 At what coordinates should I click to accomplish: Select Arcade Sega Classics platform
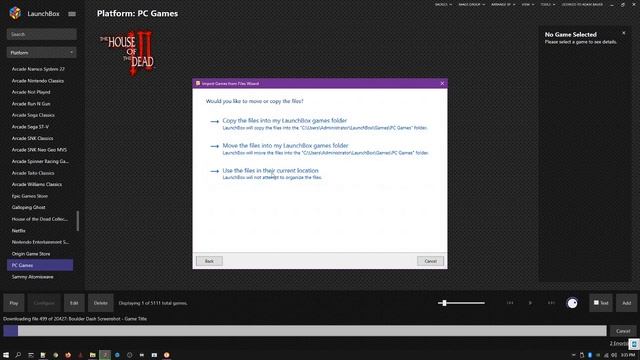click(x=33, y=115)
